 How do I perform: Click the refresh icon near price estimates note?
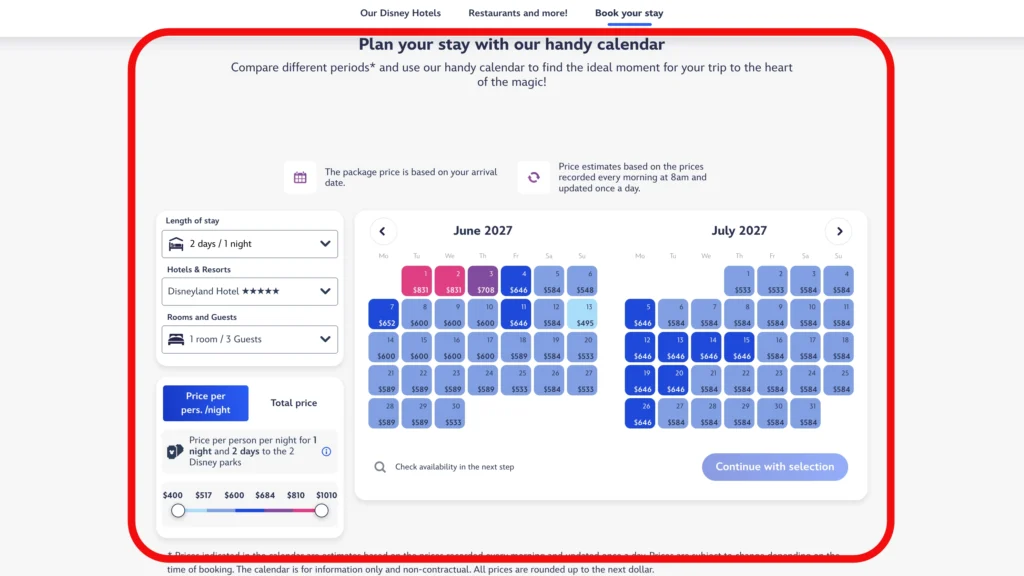[x=534, y=178]
